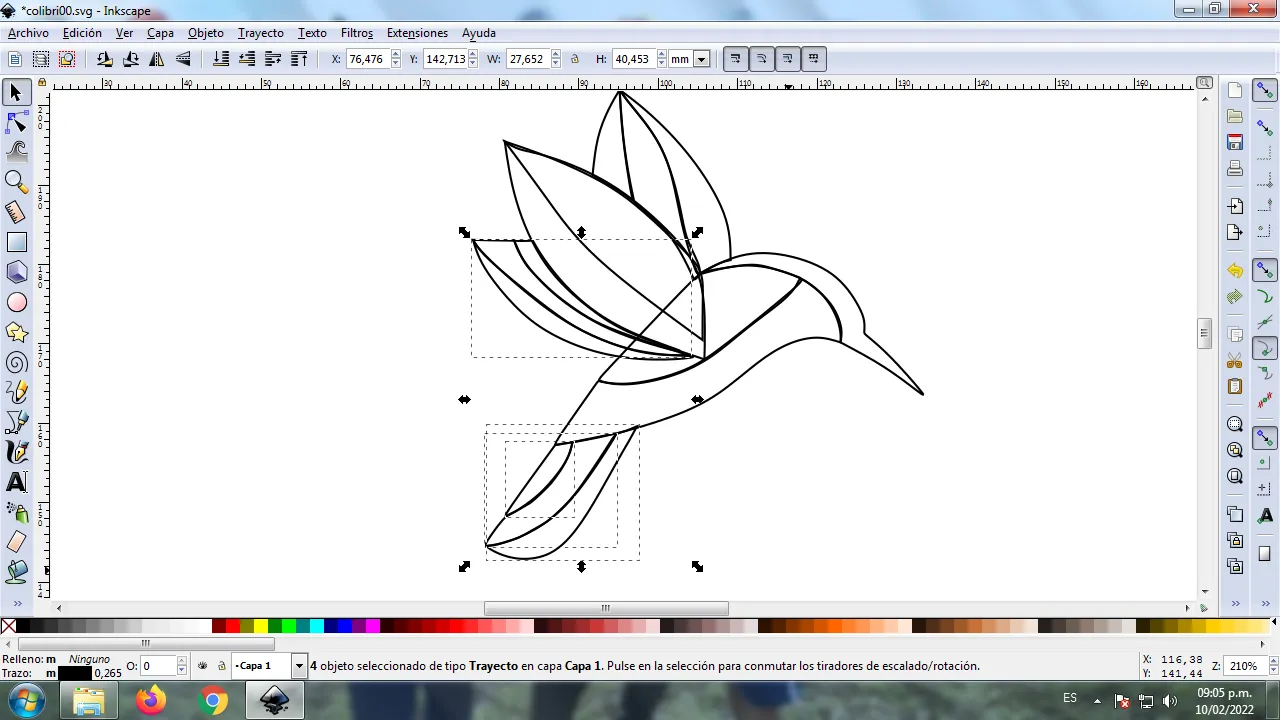This screenshot has height=720, width=1280.
Task: Pick the yellow color swatch
Action: click(261, 626)
